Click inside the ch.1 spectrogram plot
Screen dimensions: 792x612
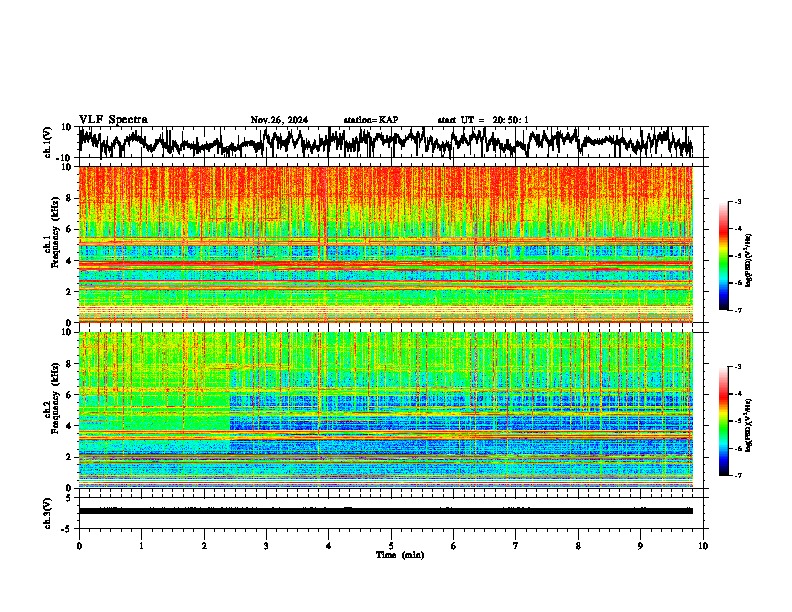point(386,244)
